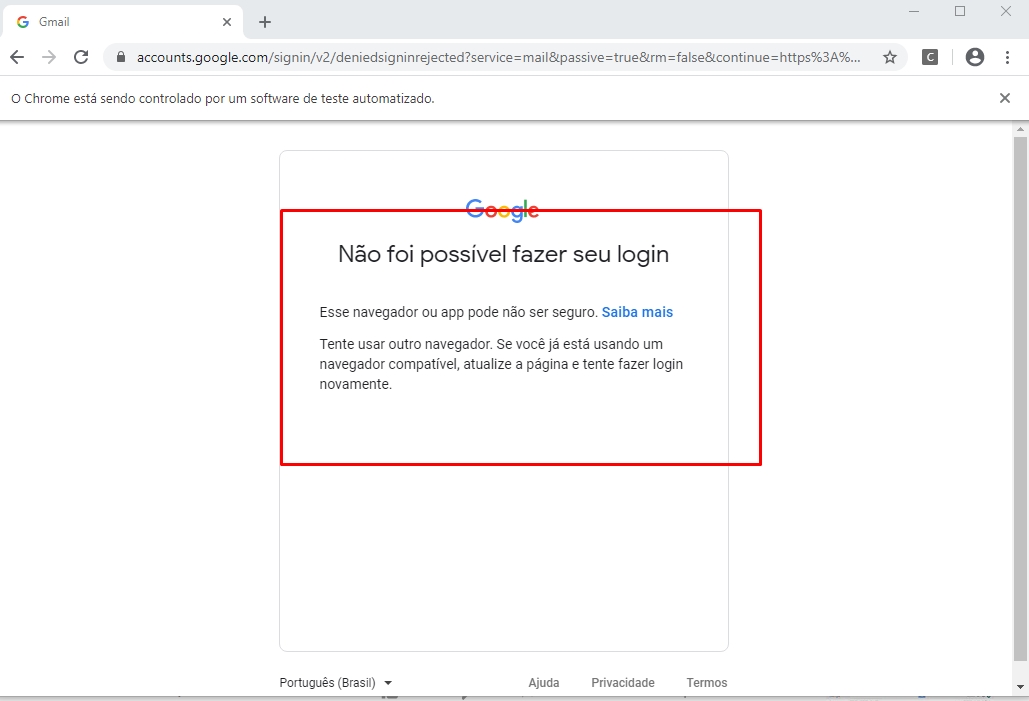Image resolution: width=1029 pixels, height=701 pixels.
Task: Click the scrollbar up arrow
Action: (x=1020, y=129)
